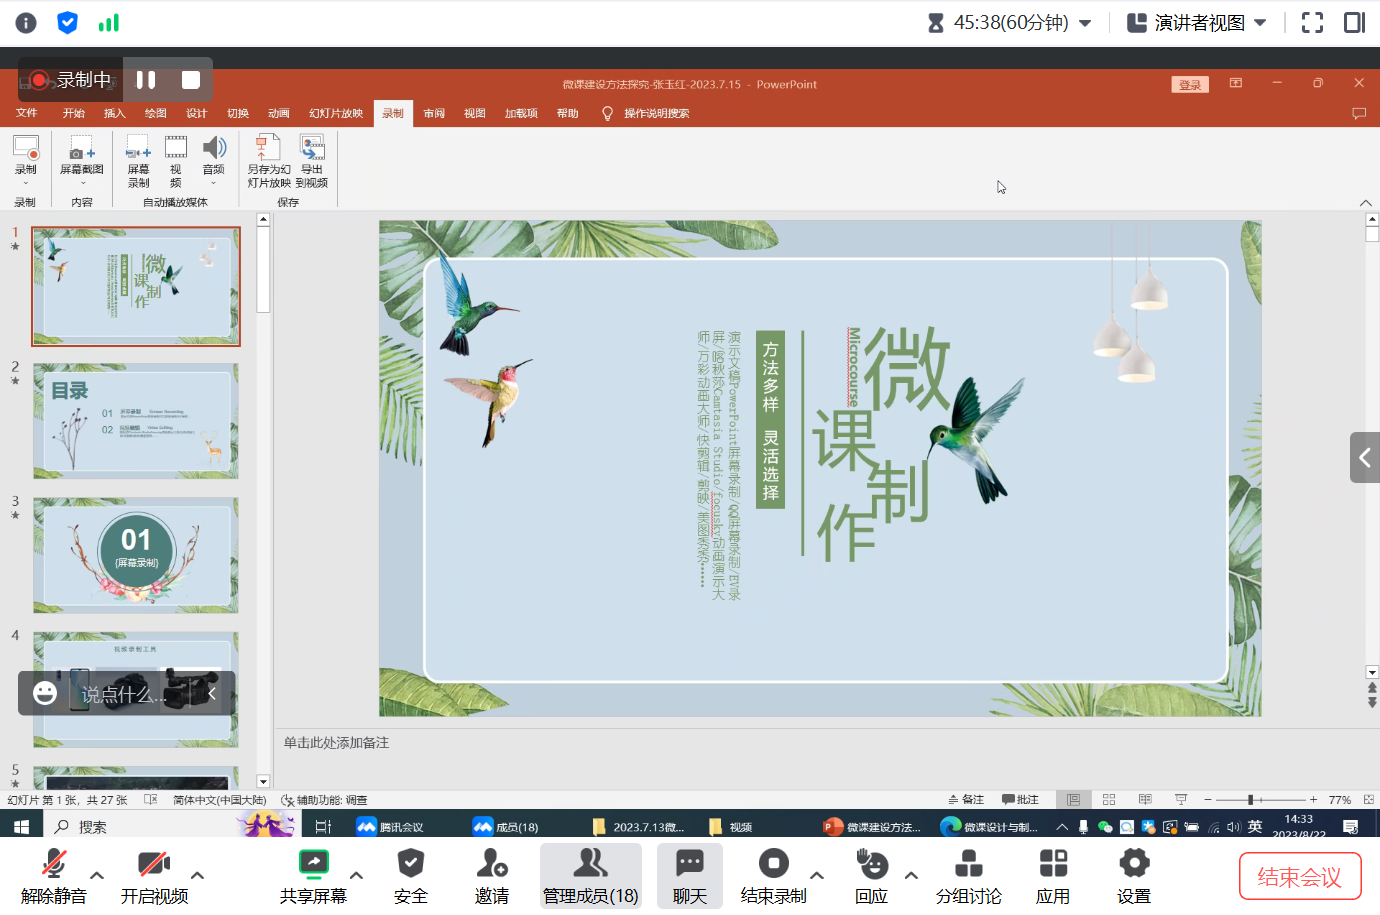Click 结束录制 to end recording
Screen dimensions: 1380x915
(773, 876)
